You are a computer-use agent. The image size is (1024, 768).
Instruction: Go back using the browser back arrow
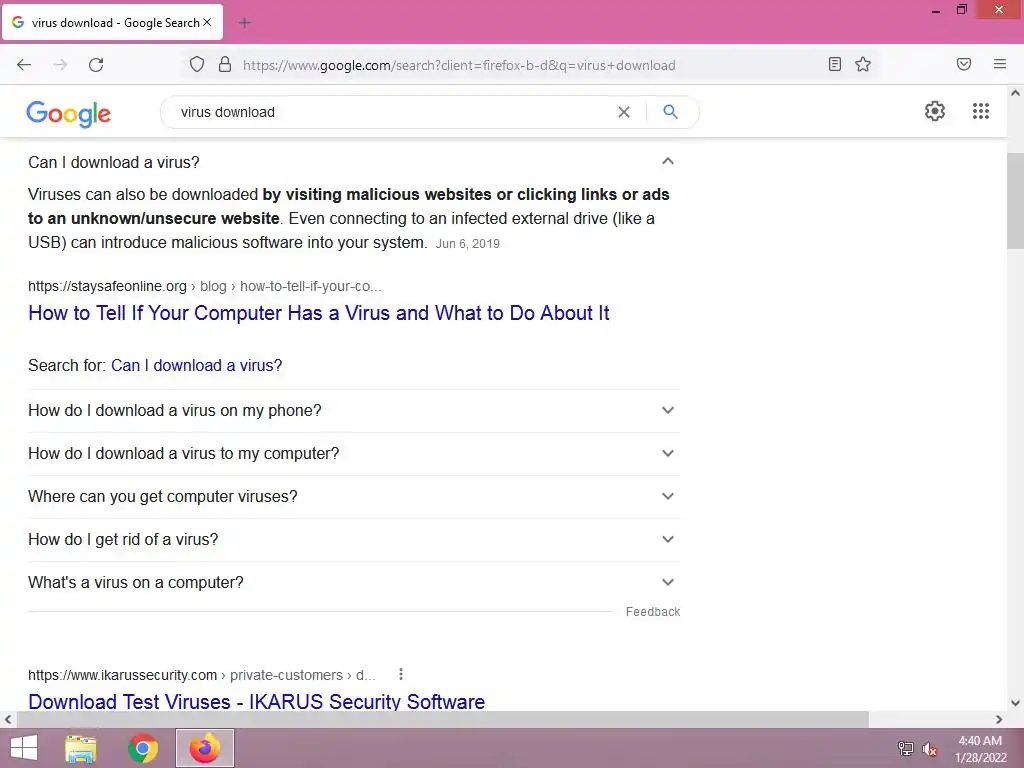pos(24,65)
